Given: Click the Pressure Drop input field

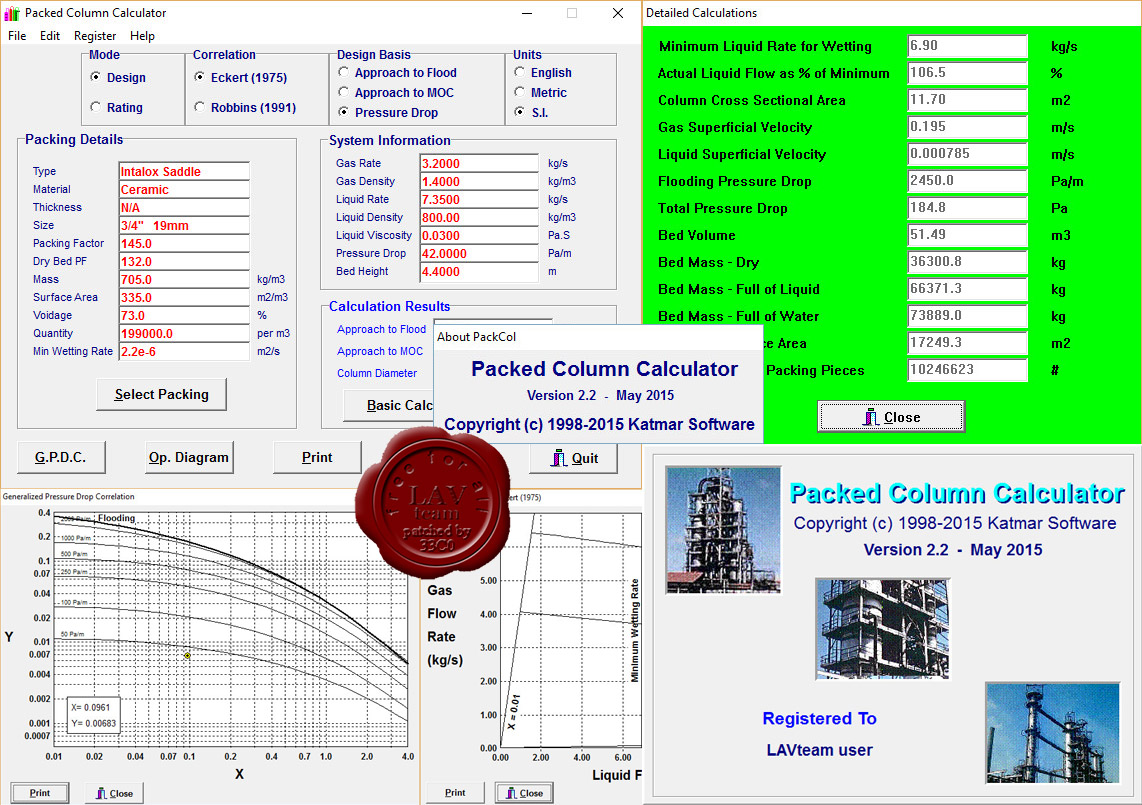Looking at the screenshot, I should pyautogui.click(x=479, y=254).
